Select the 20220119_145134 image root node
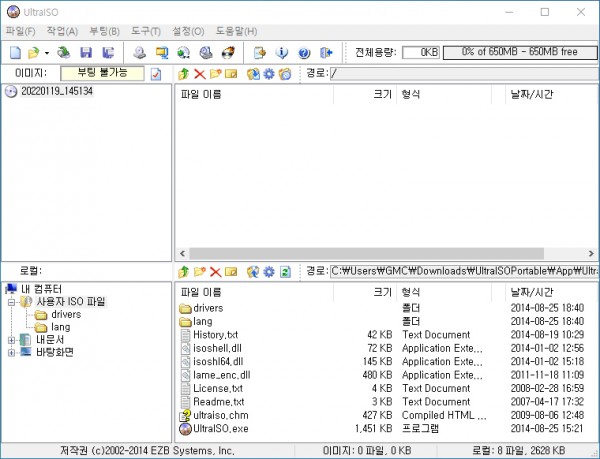This screenshot has height=459, width=600. click(57, 91)
